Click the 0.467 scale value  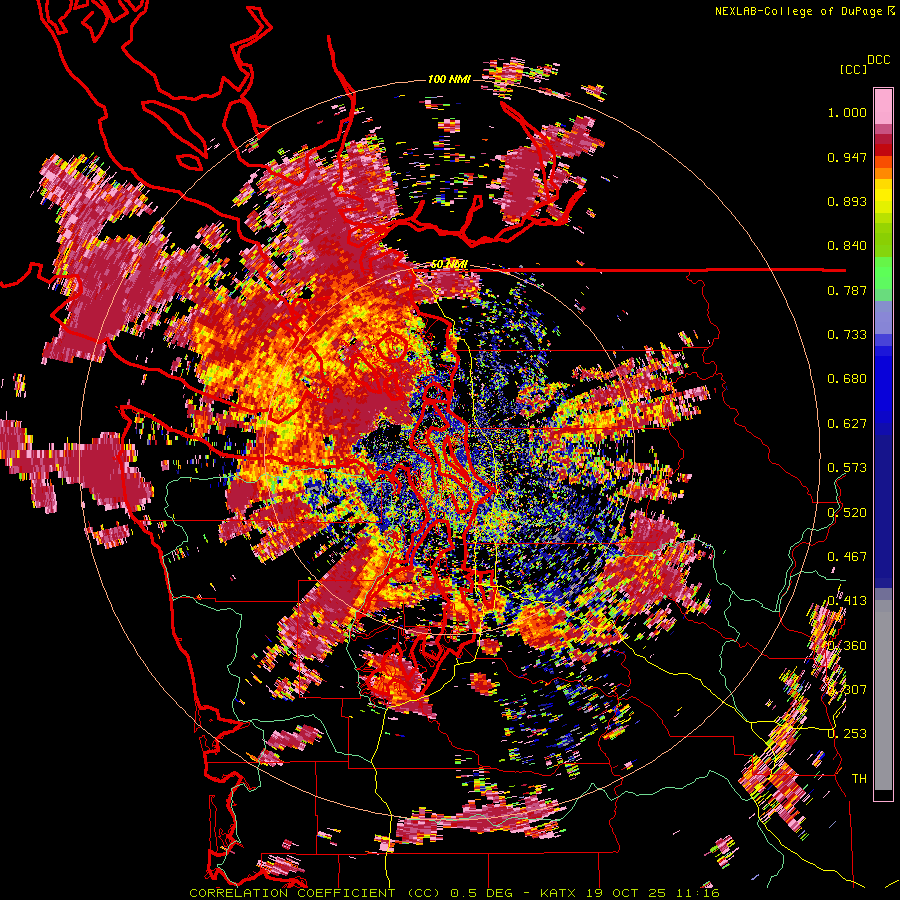(847, 557)
